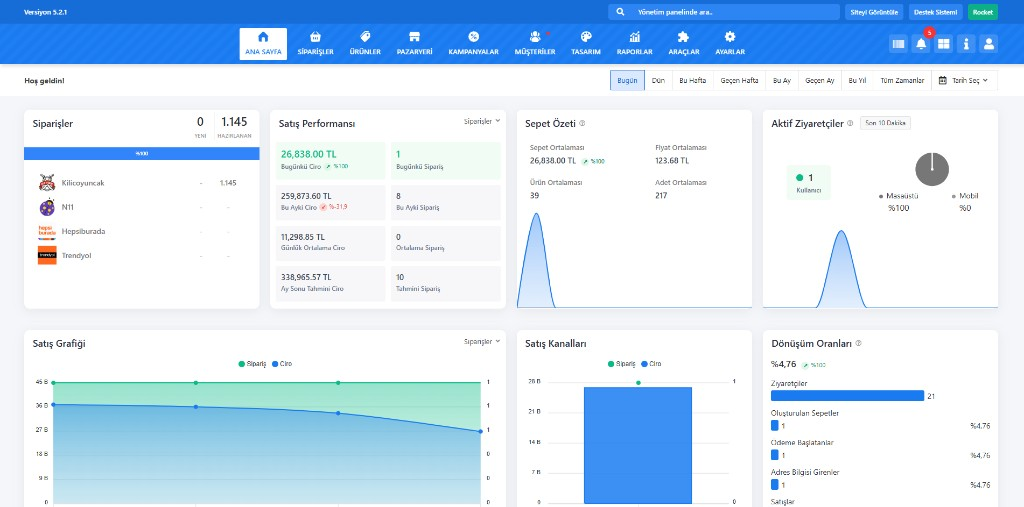The image size is (1024, 507).
Task: Open the Ana Sayfa home tab
Action: (x=263, y=44)
